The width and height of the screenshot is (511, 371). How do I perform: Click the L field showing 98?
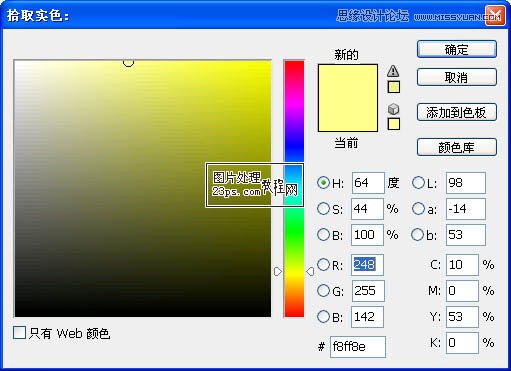(x=466, y=183)
